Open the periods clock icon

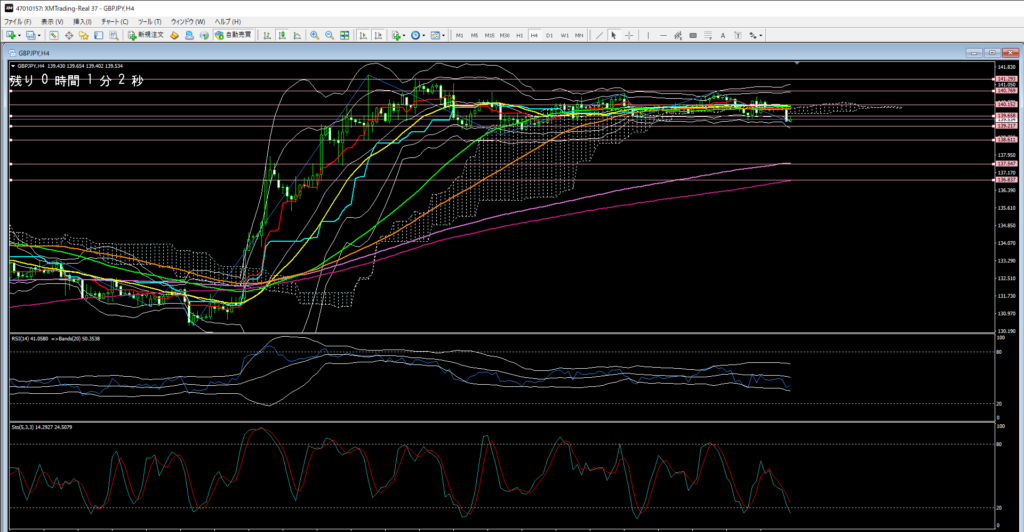(x=415, y=35)
